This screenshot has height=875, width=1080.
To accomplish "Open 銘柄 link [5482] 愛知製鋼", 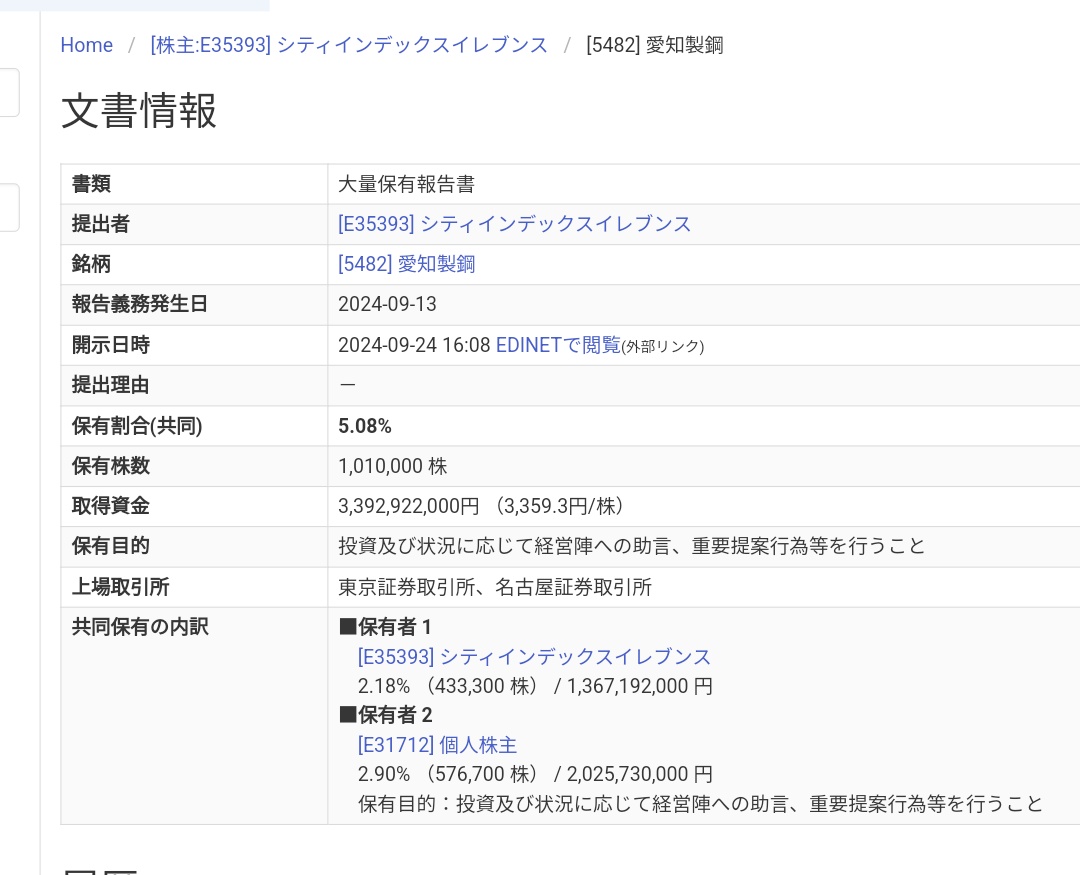I will [406, 264].
